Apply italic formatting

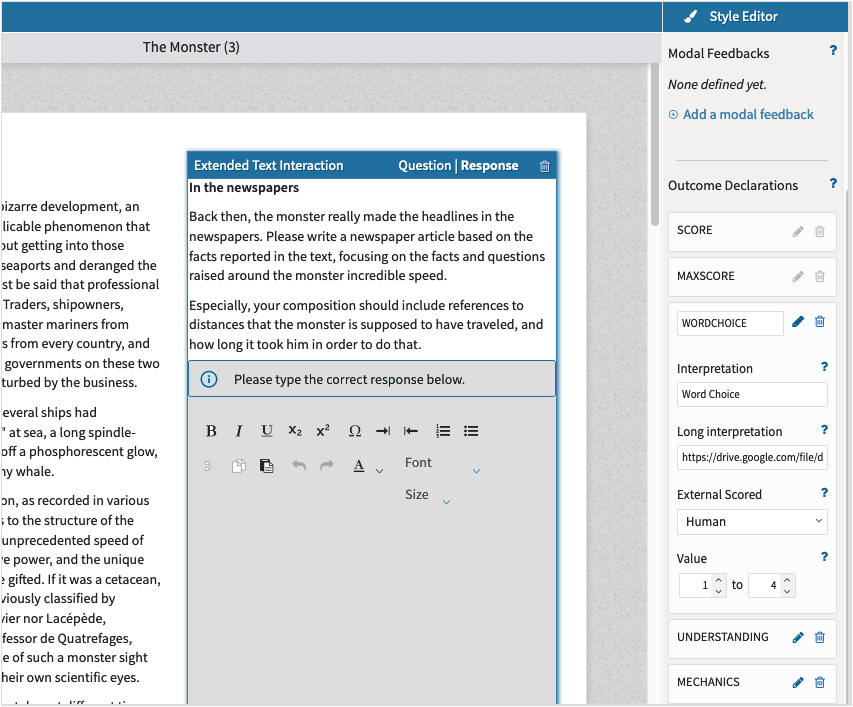pos(239,431)
